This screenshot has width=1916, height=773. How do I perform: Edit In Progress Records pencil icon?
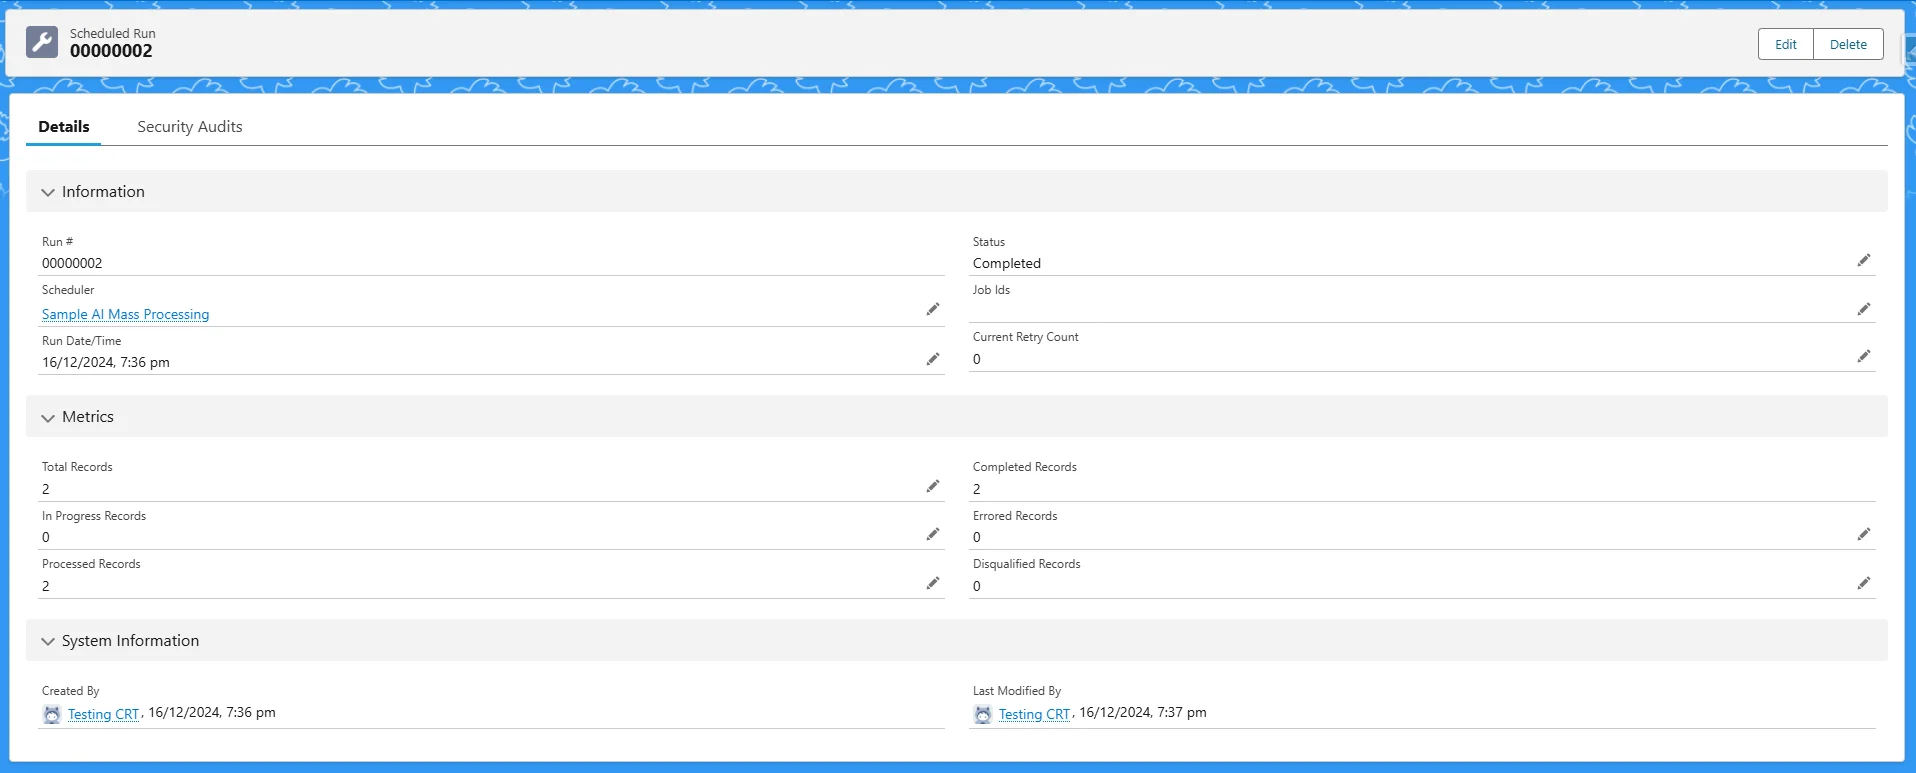[x=932, y=535]
